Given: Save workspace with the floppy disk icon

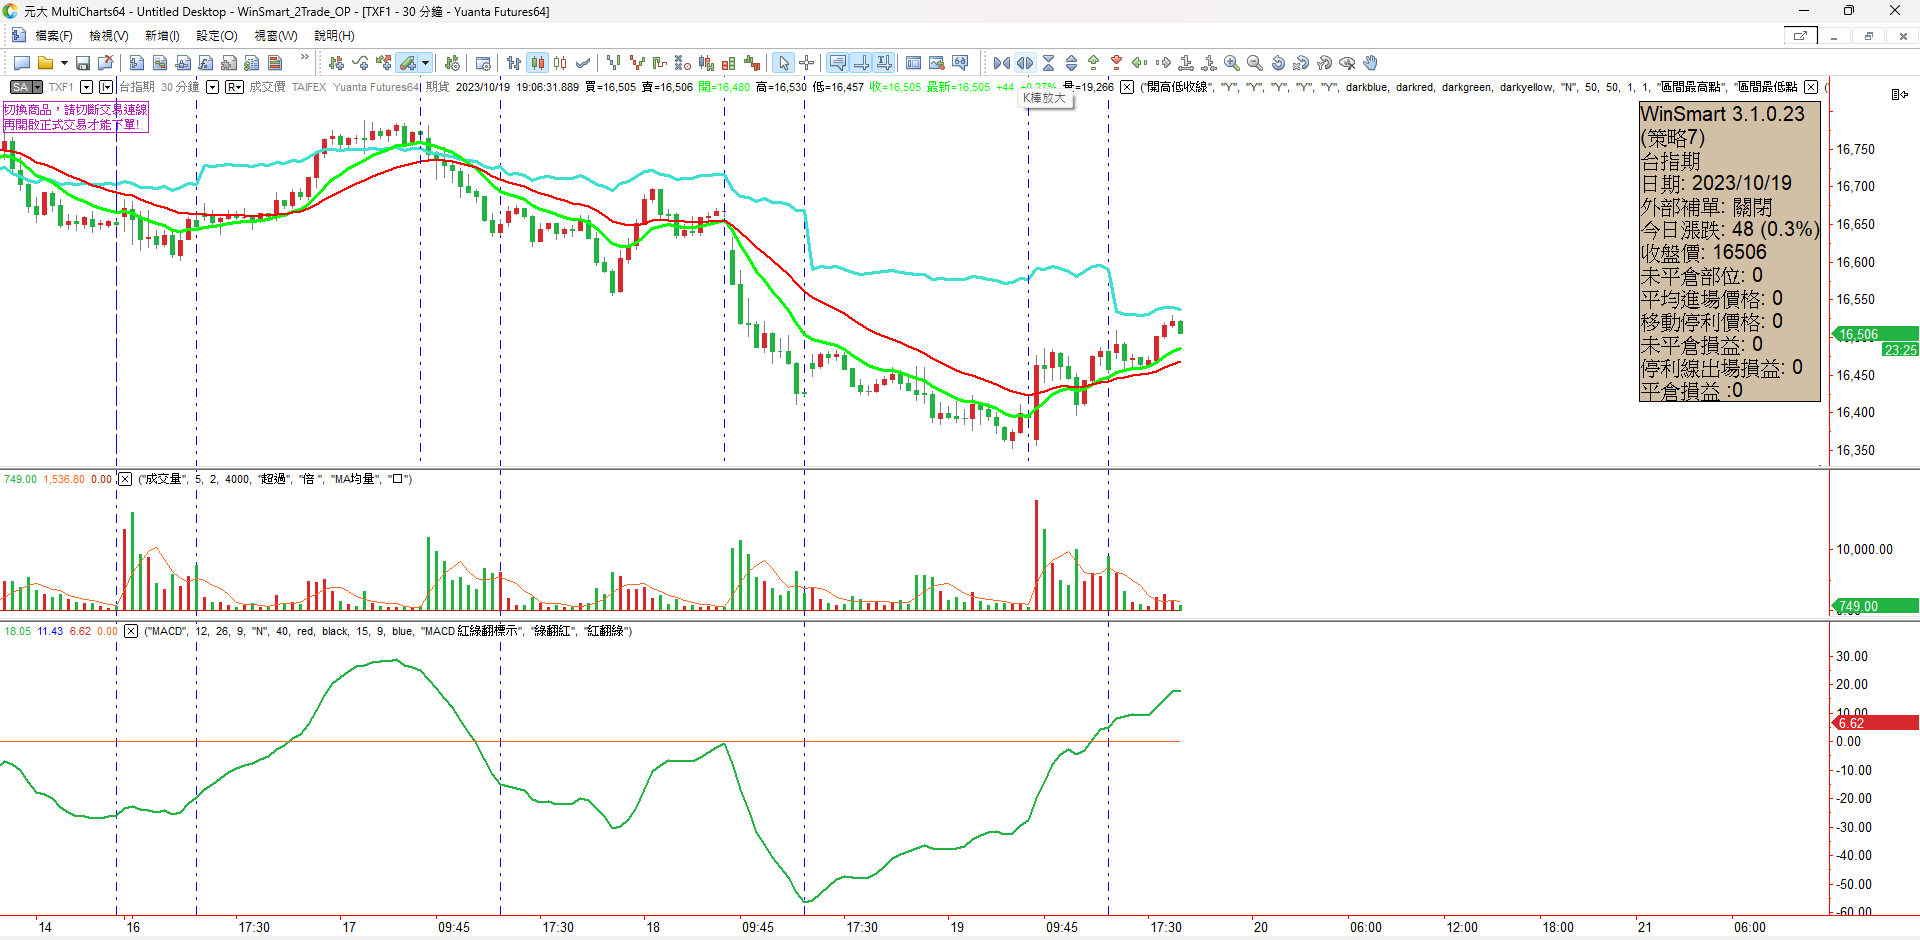Looking at the screenshot, I should 83,63.
